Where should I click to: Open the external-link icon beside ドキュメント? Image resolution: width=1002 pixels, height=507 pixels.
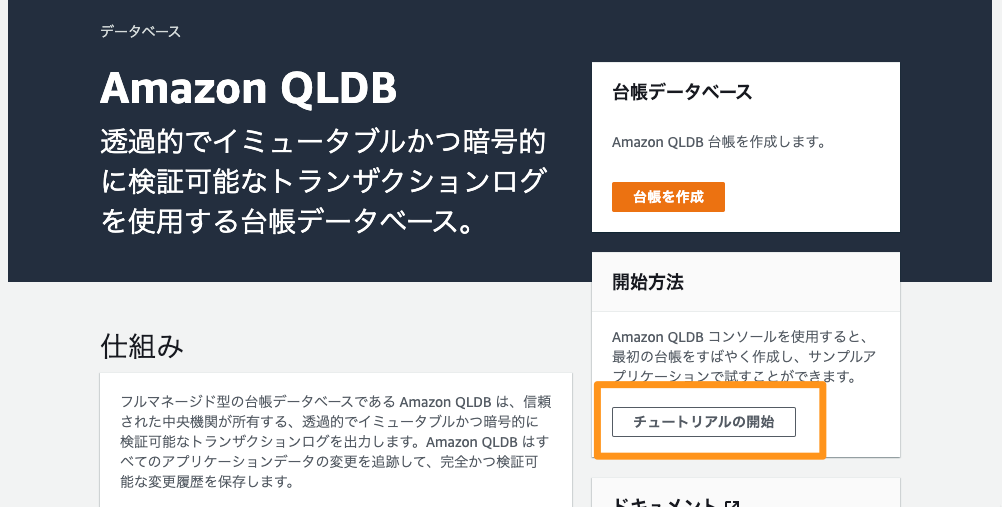[x=732, y=503]
